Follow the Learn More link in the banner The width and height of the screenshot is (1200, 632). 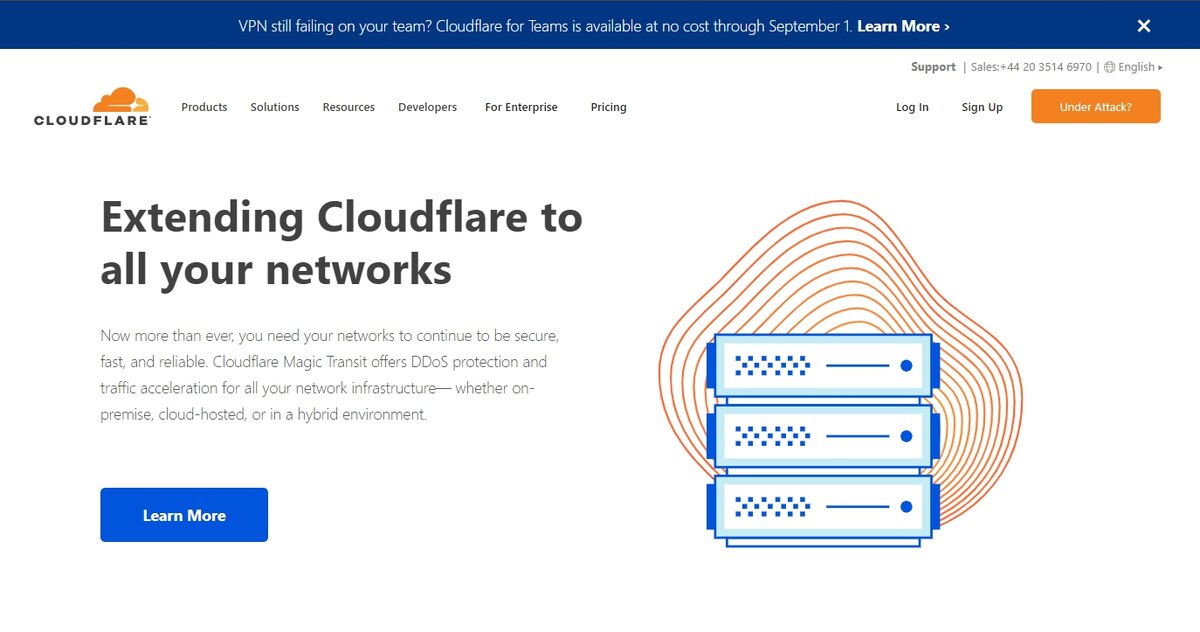click(x=899, y=26)
